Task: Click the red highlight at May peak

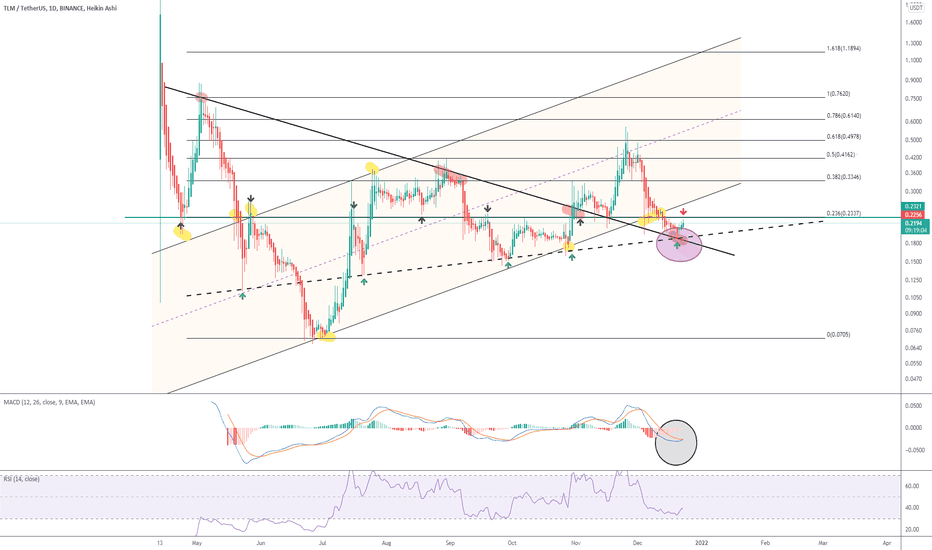Action: coord(201,97)
